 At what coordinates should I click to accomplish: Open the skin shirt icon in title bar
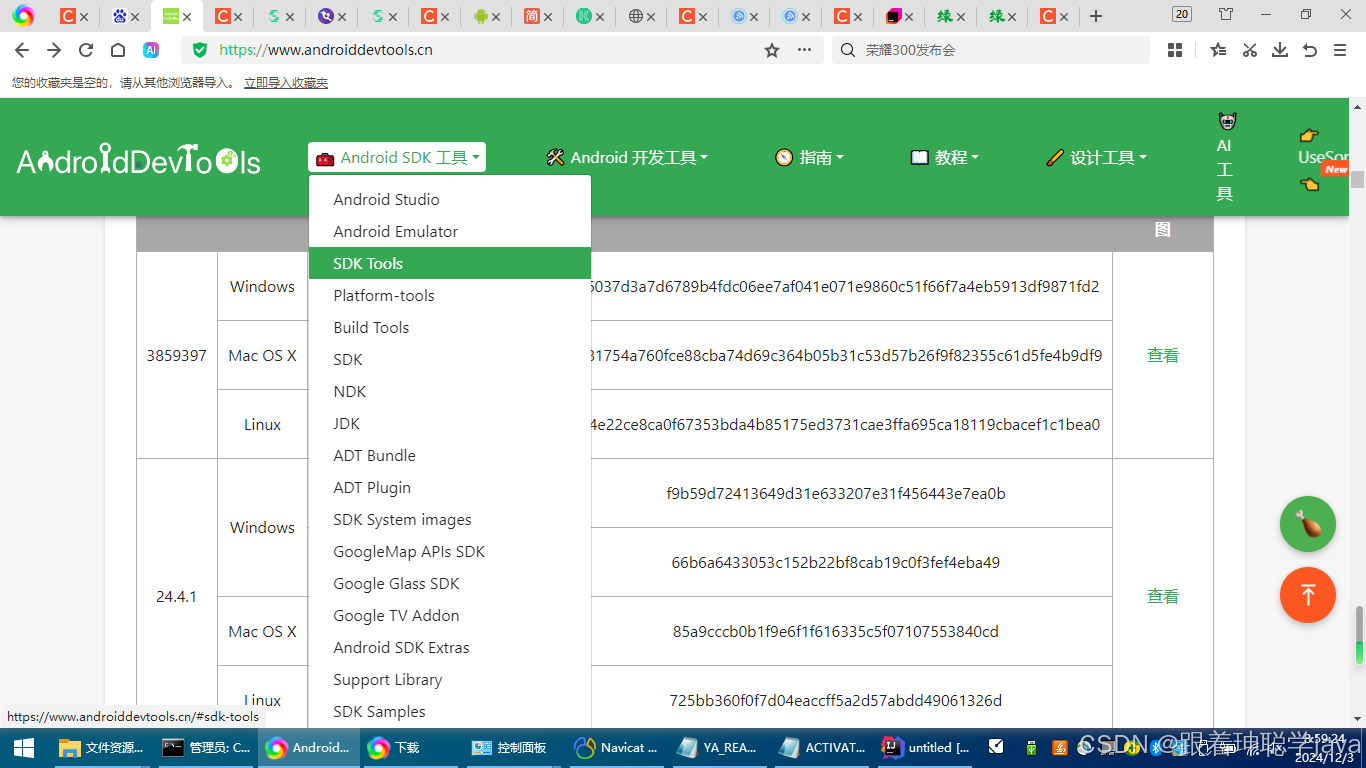1226,14
